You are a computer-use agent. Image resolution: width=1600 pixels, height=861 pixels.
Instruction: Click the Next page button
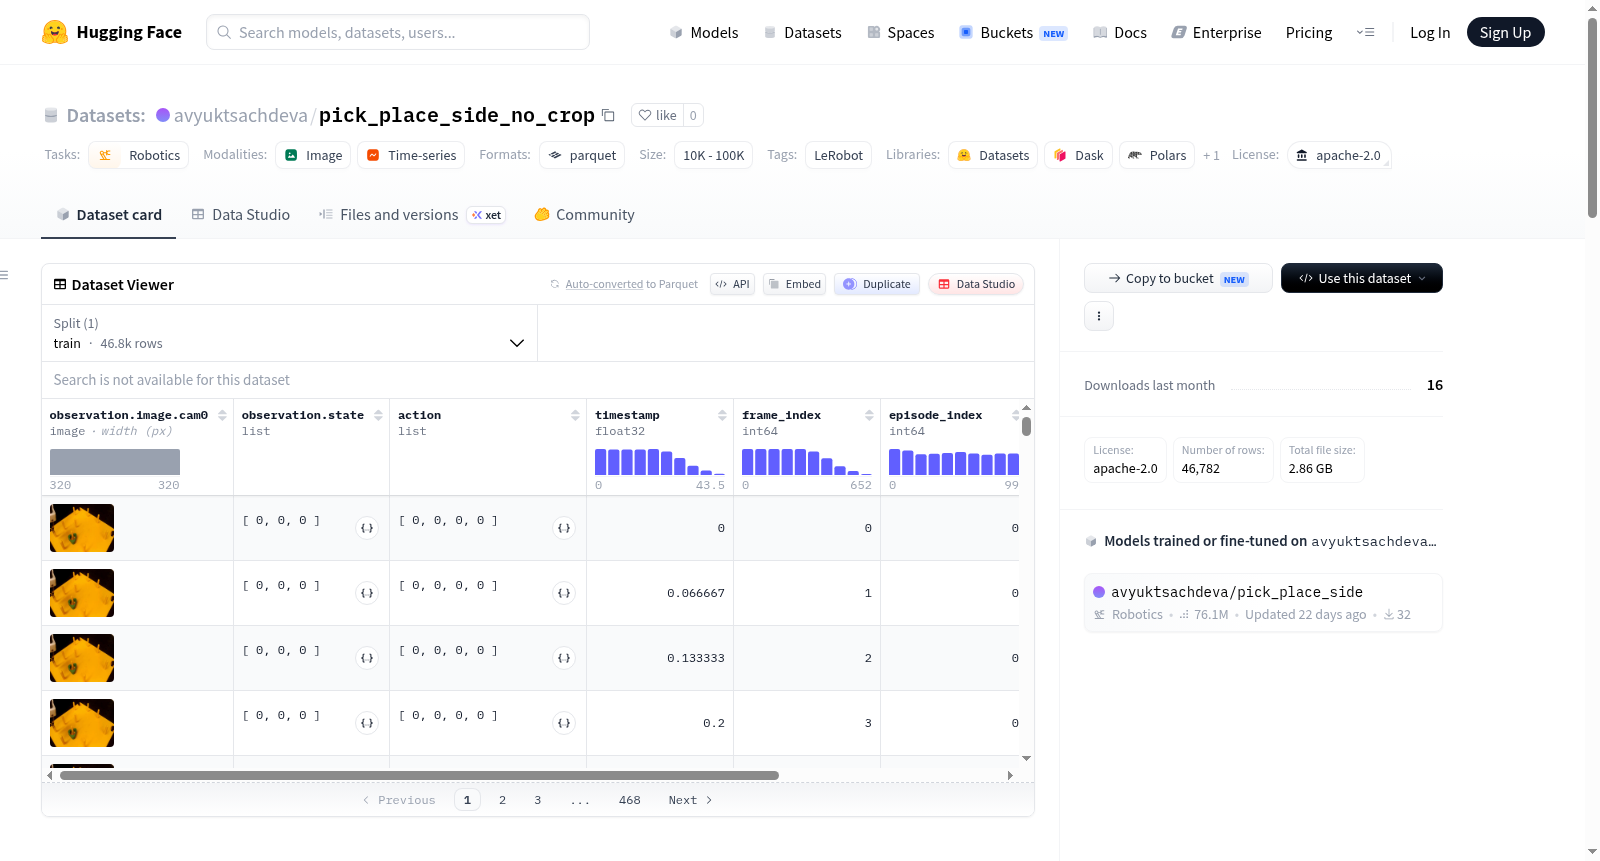pos(690,800)
